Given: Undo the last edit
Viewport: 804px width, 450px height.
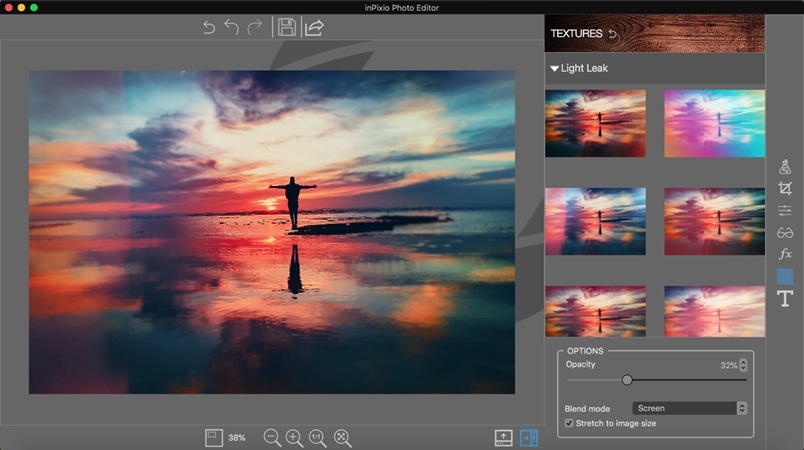Looking at the screenshot, I should point(232,27).
